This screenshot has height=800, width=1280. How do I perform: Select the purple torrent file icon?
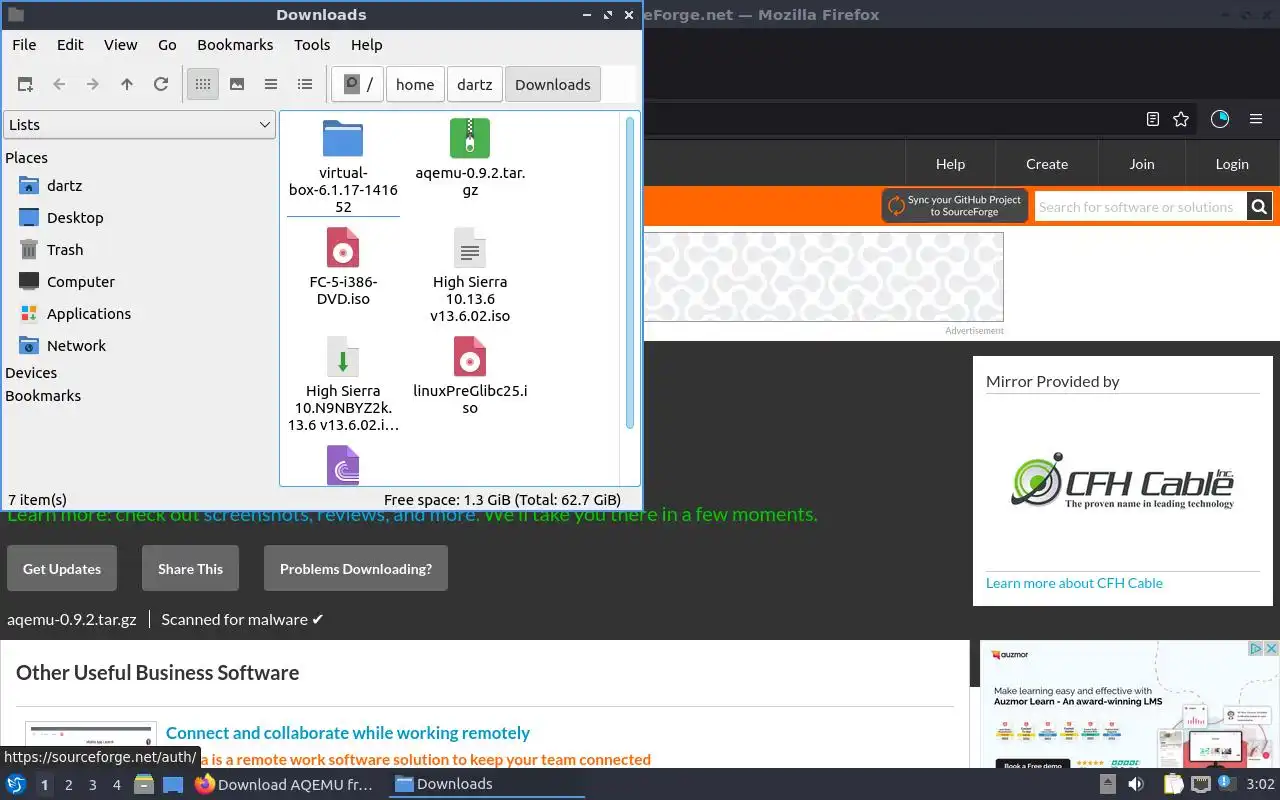[x=343, y=465]
